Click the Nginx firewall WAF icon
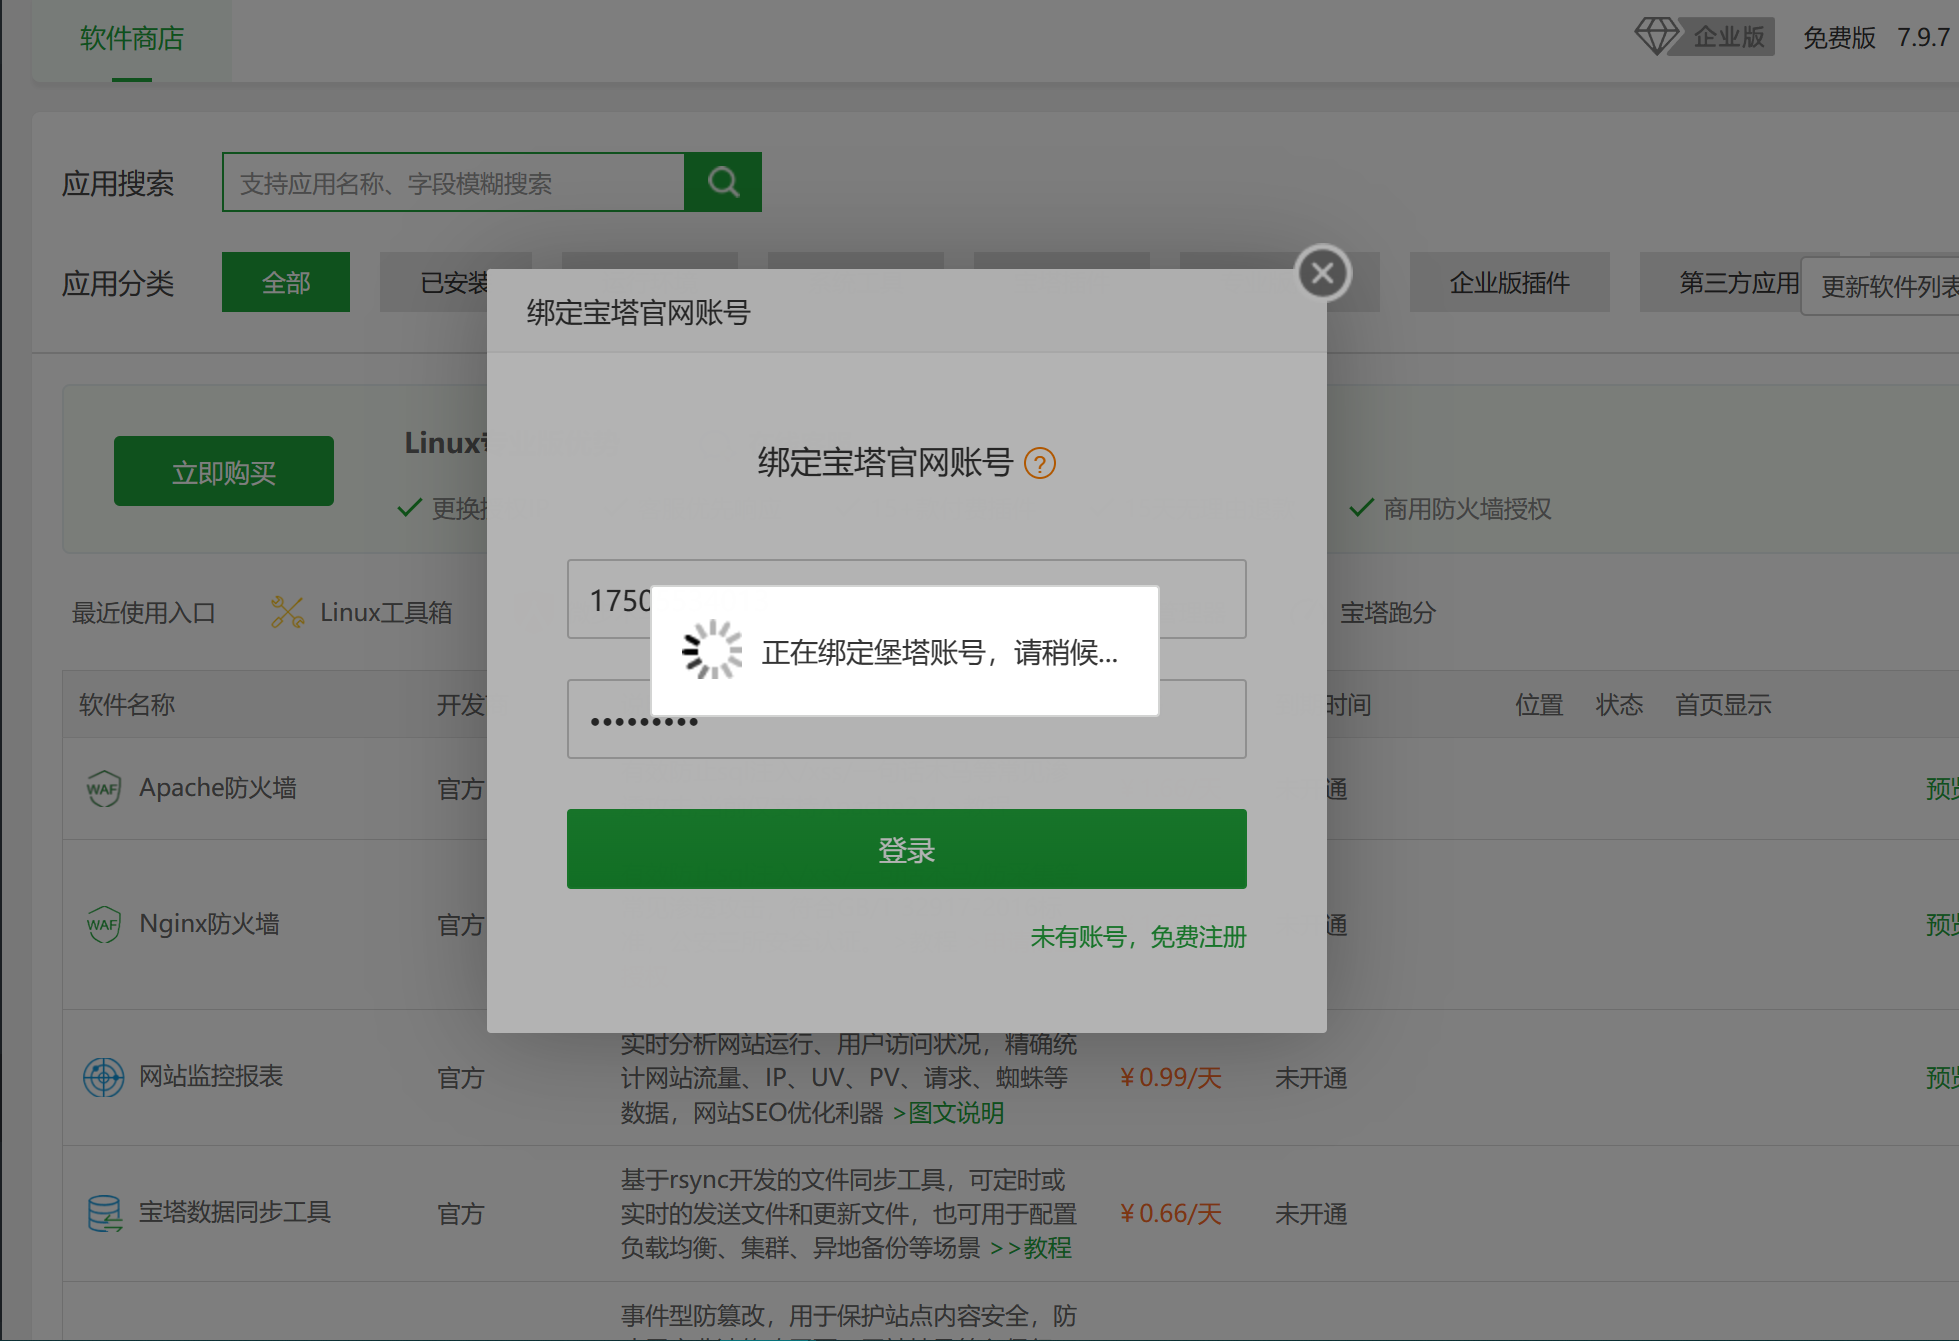 coord(103,924)
